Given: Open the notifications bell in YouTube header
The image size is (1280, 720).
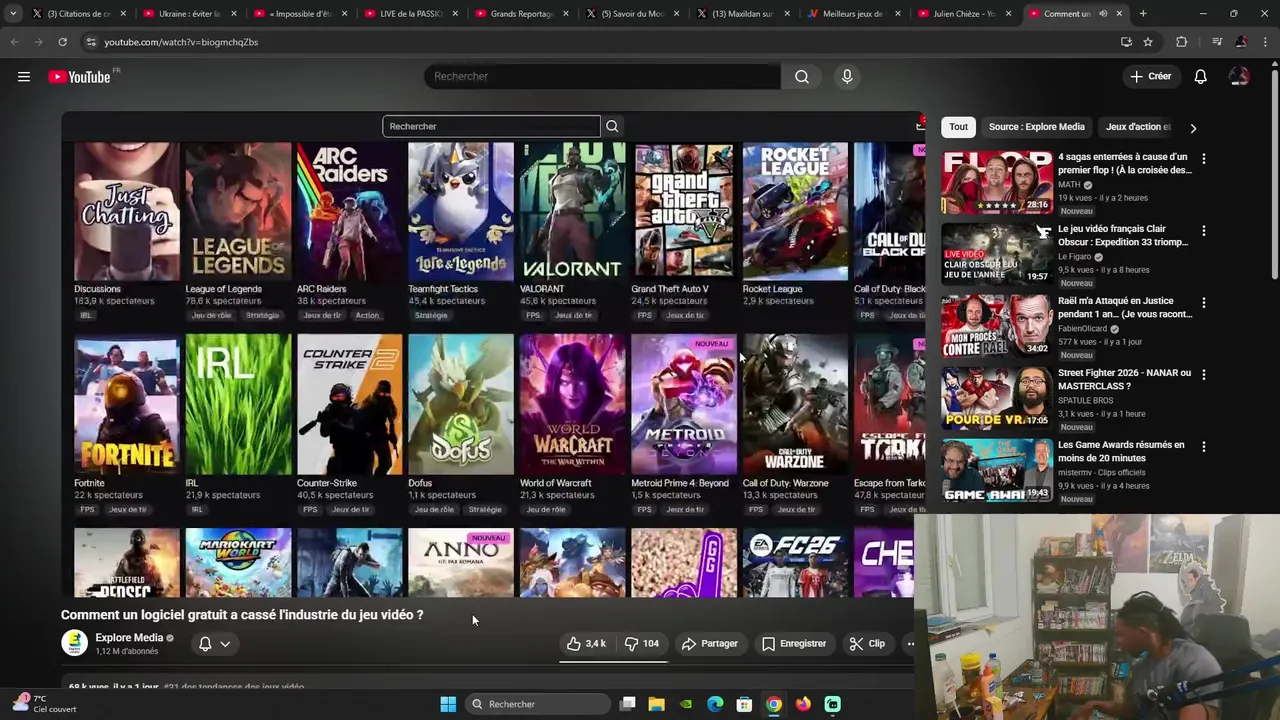Looking at the screenshot, I should pyautogui.click(x=1200, y=77).
